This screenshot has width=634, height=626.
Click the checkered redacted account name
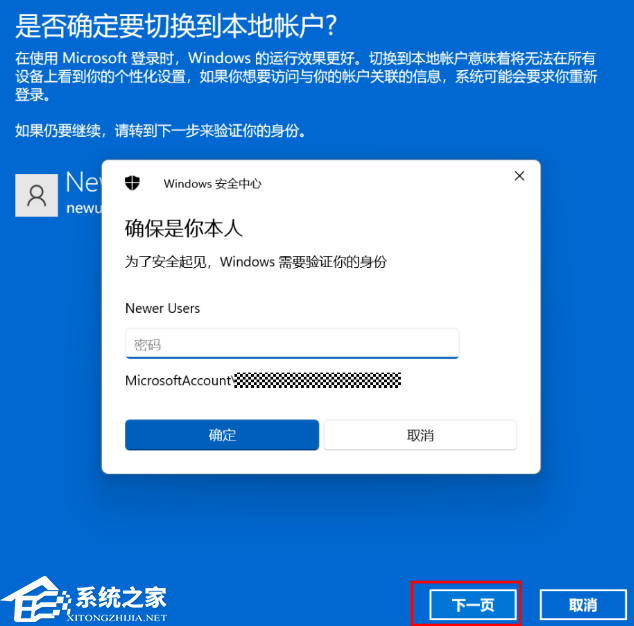(318, 380)
